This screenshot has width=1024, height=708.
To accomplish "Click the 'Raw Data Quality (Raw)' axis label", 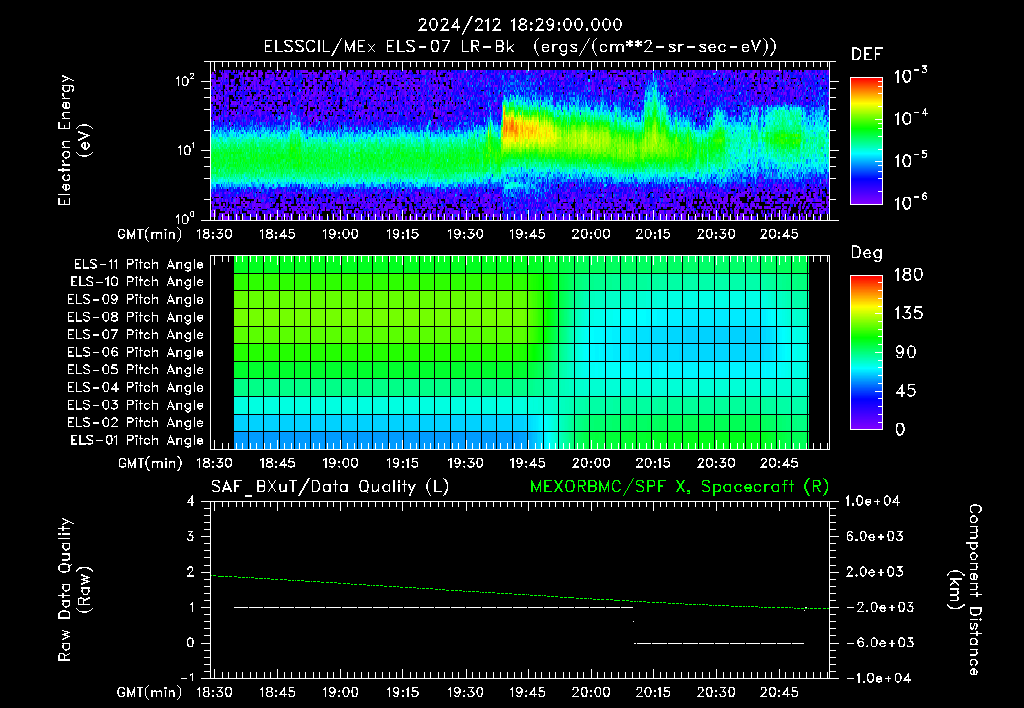I will [74, 590].
